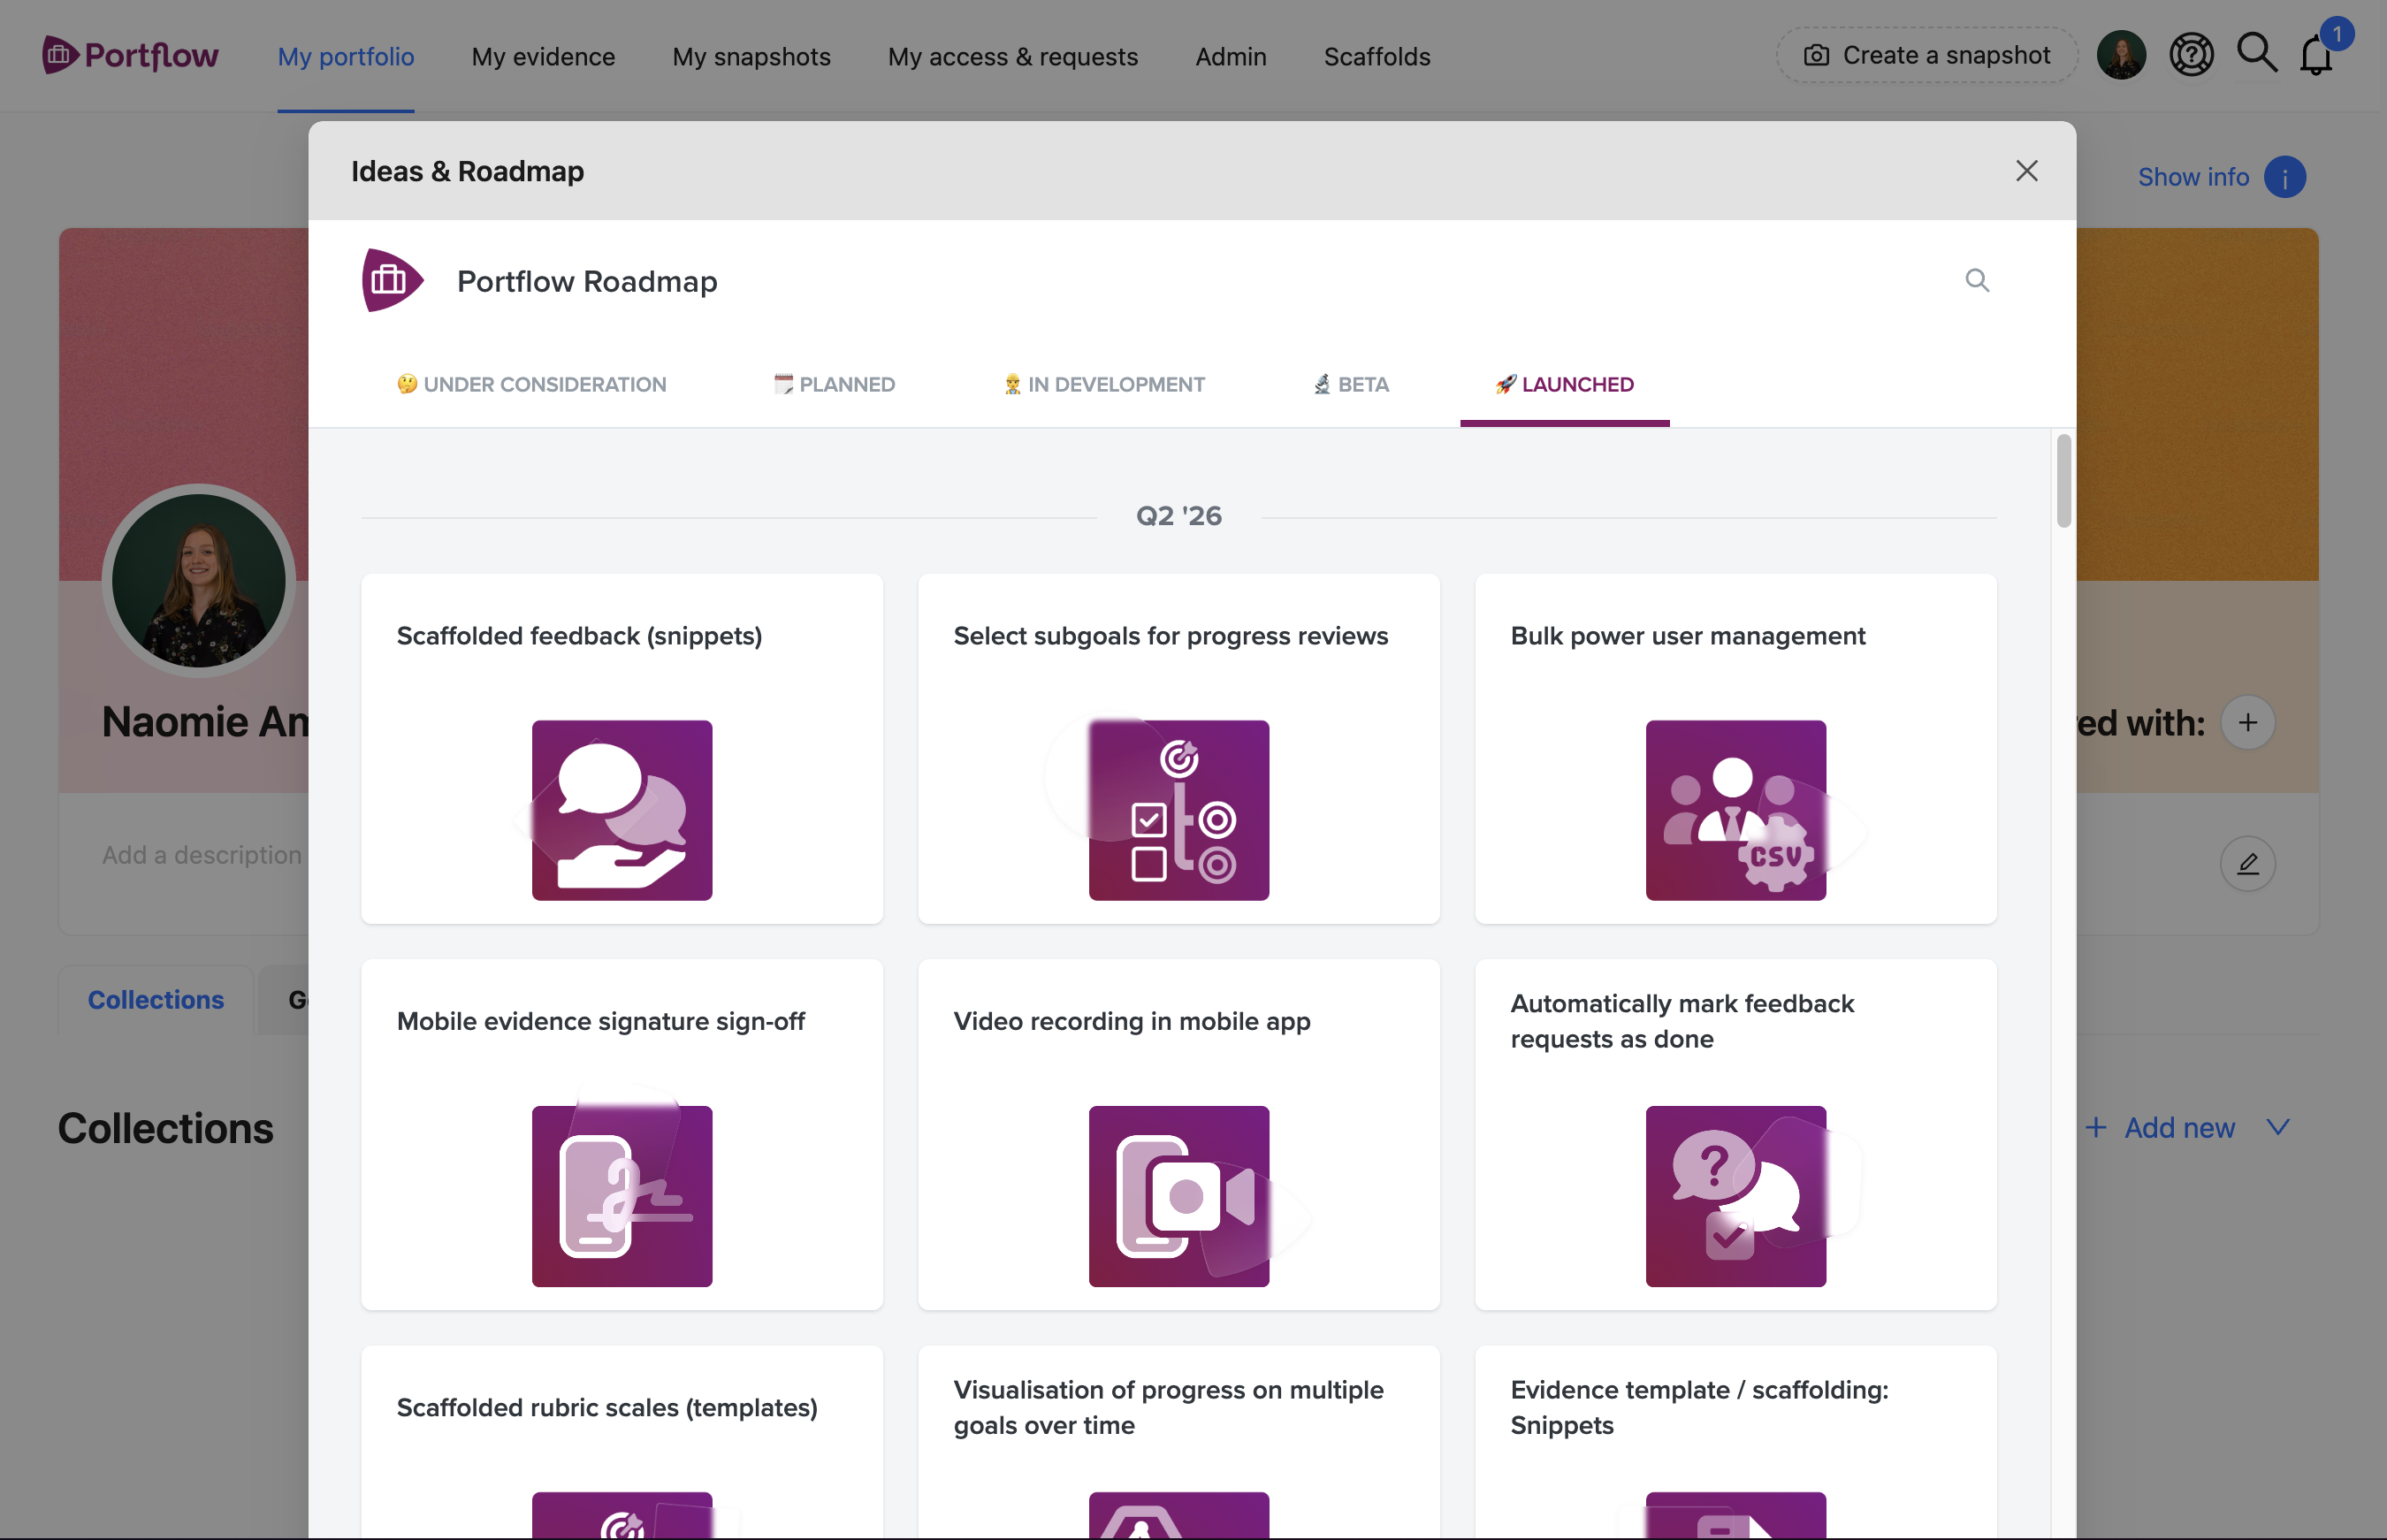
Task: Click Video recording in mobile app title
Action: click(1131, 1021)
